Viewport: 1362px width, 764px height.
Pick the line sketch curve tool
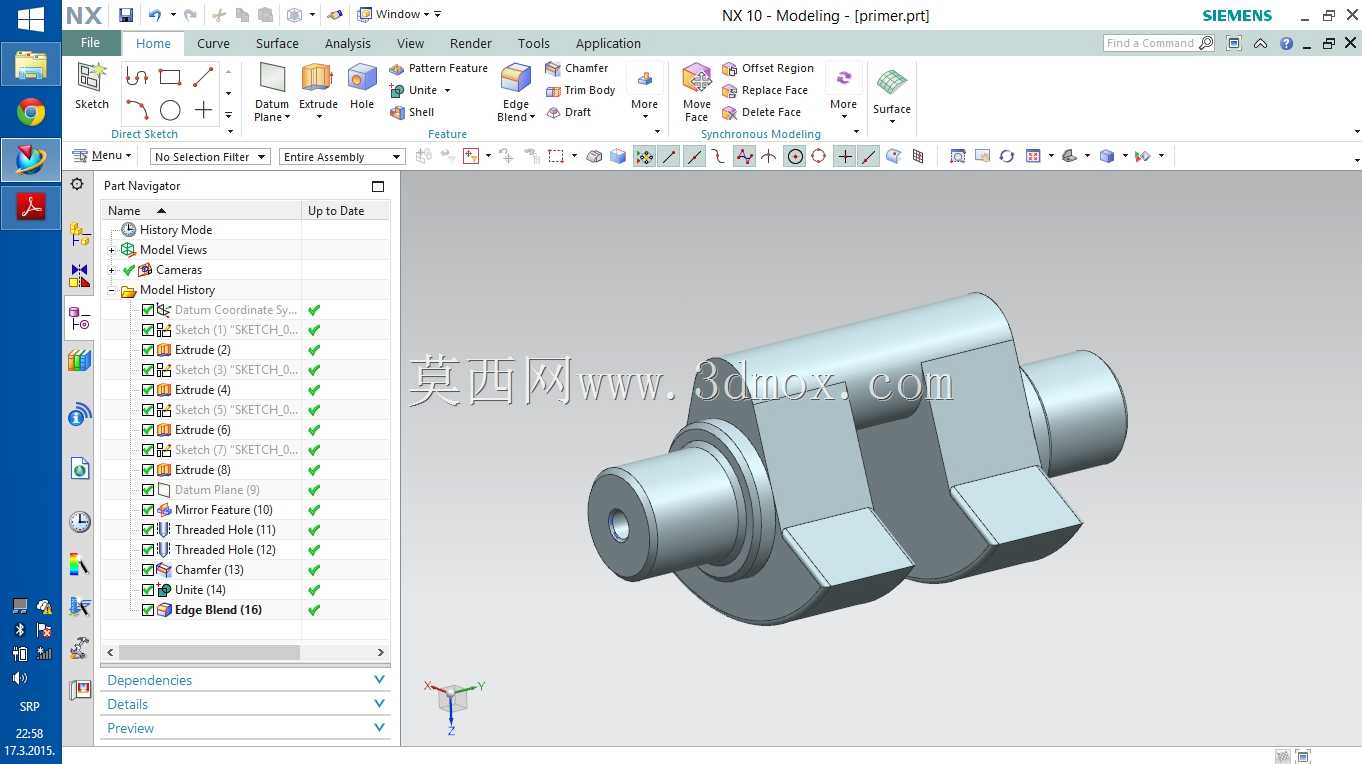coord(203,77)
